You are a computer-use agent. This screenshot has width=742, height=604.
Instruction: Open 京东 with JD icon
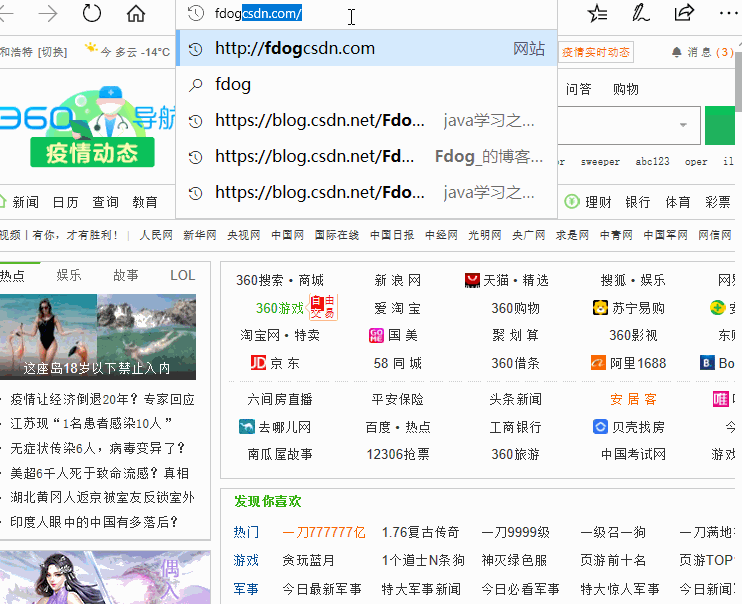275,363
